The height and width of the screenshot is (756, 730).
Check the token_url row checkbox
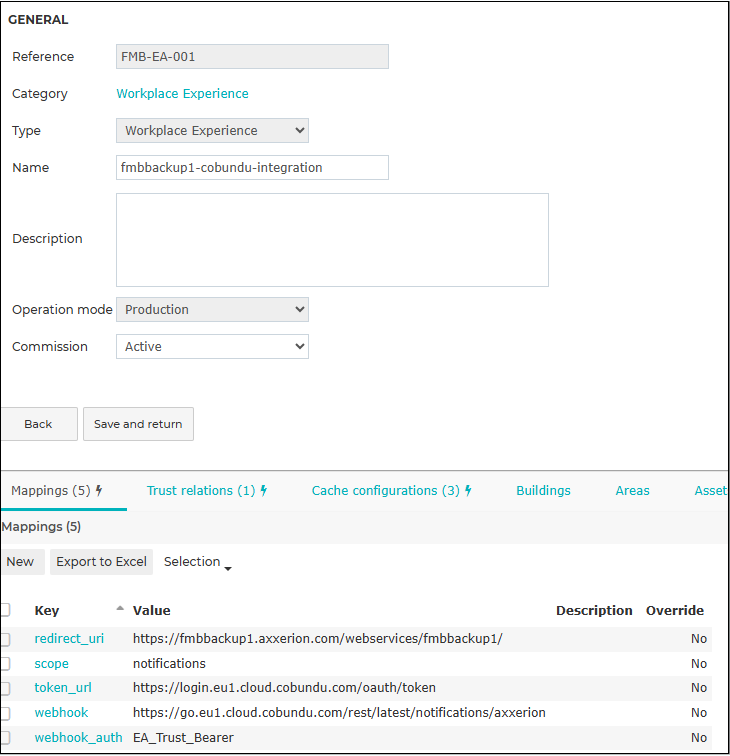(x=5, y=688)
